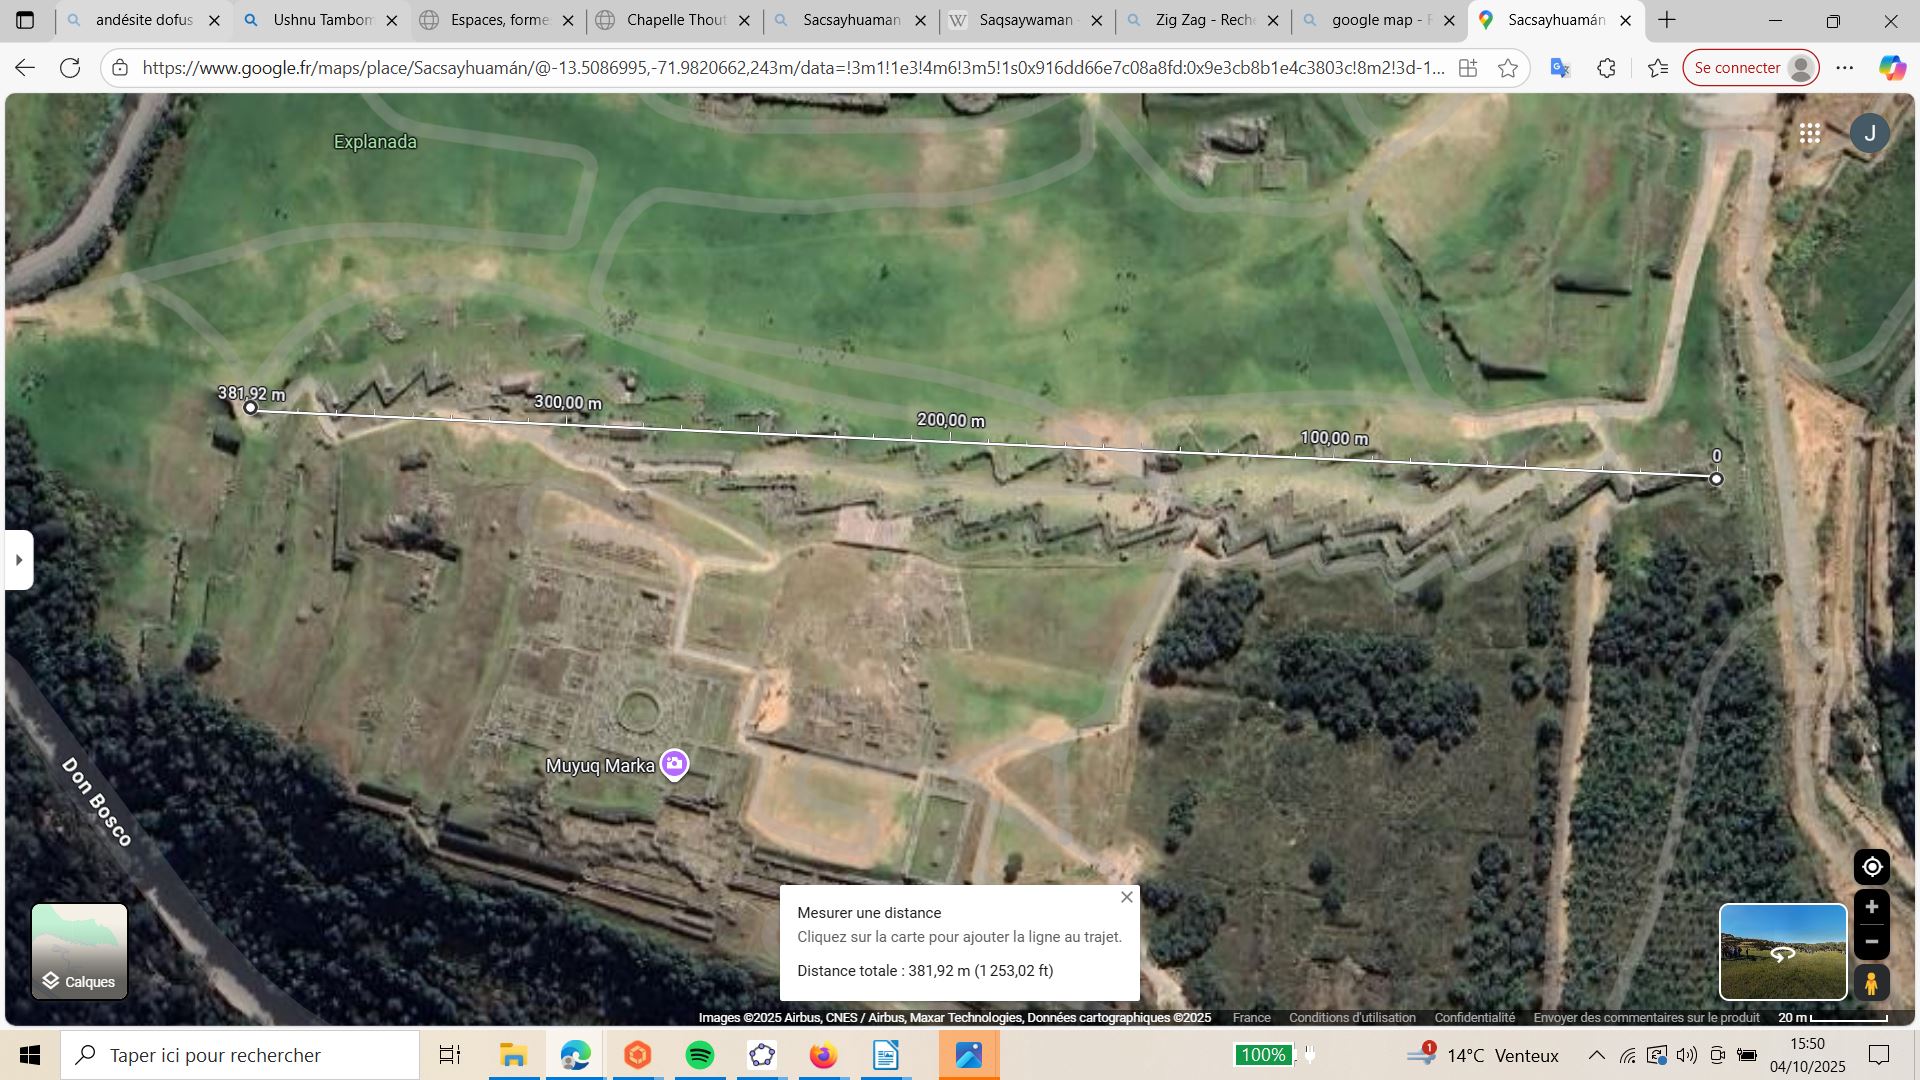Select the Street View pegman icon
The width and height of the screenshot is (1920, 1080).
pos(1871,983)
